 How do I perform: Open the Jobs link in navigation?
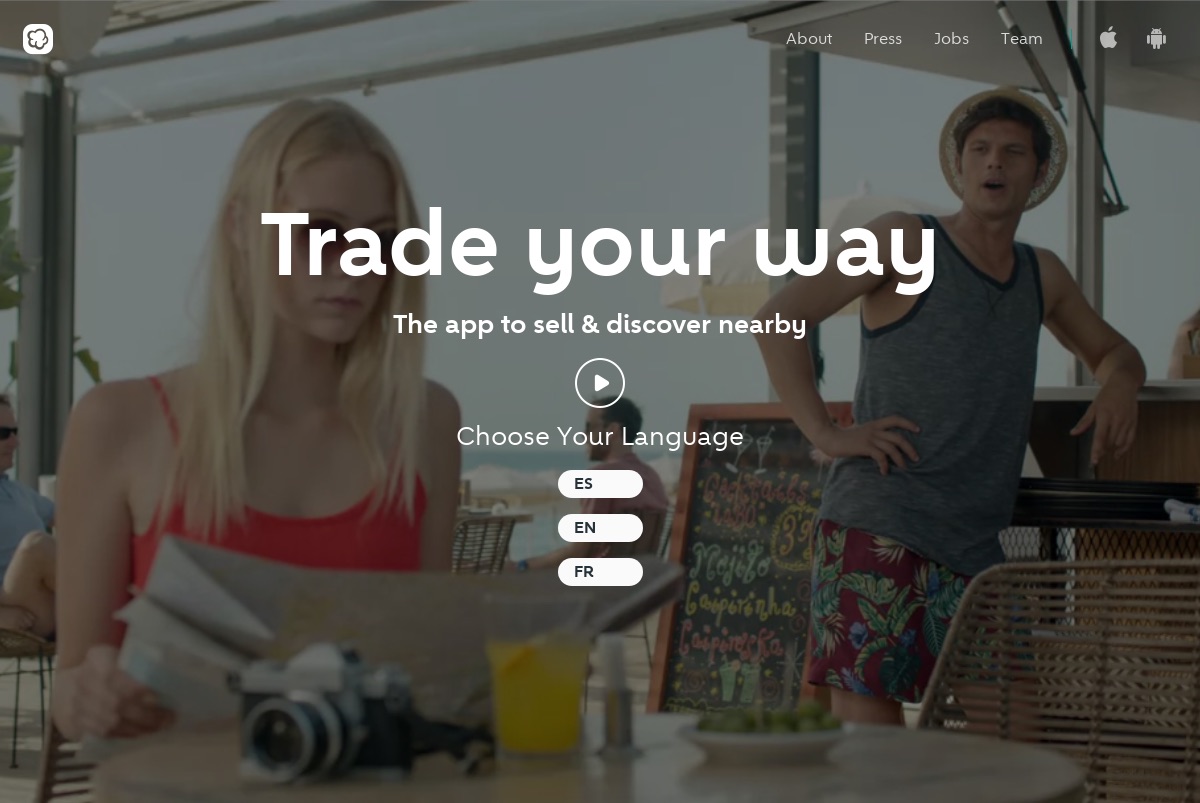(x=951, y=39)
